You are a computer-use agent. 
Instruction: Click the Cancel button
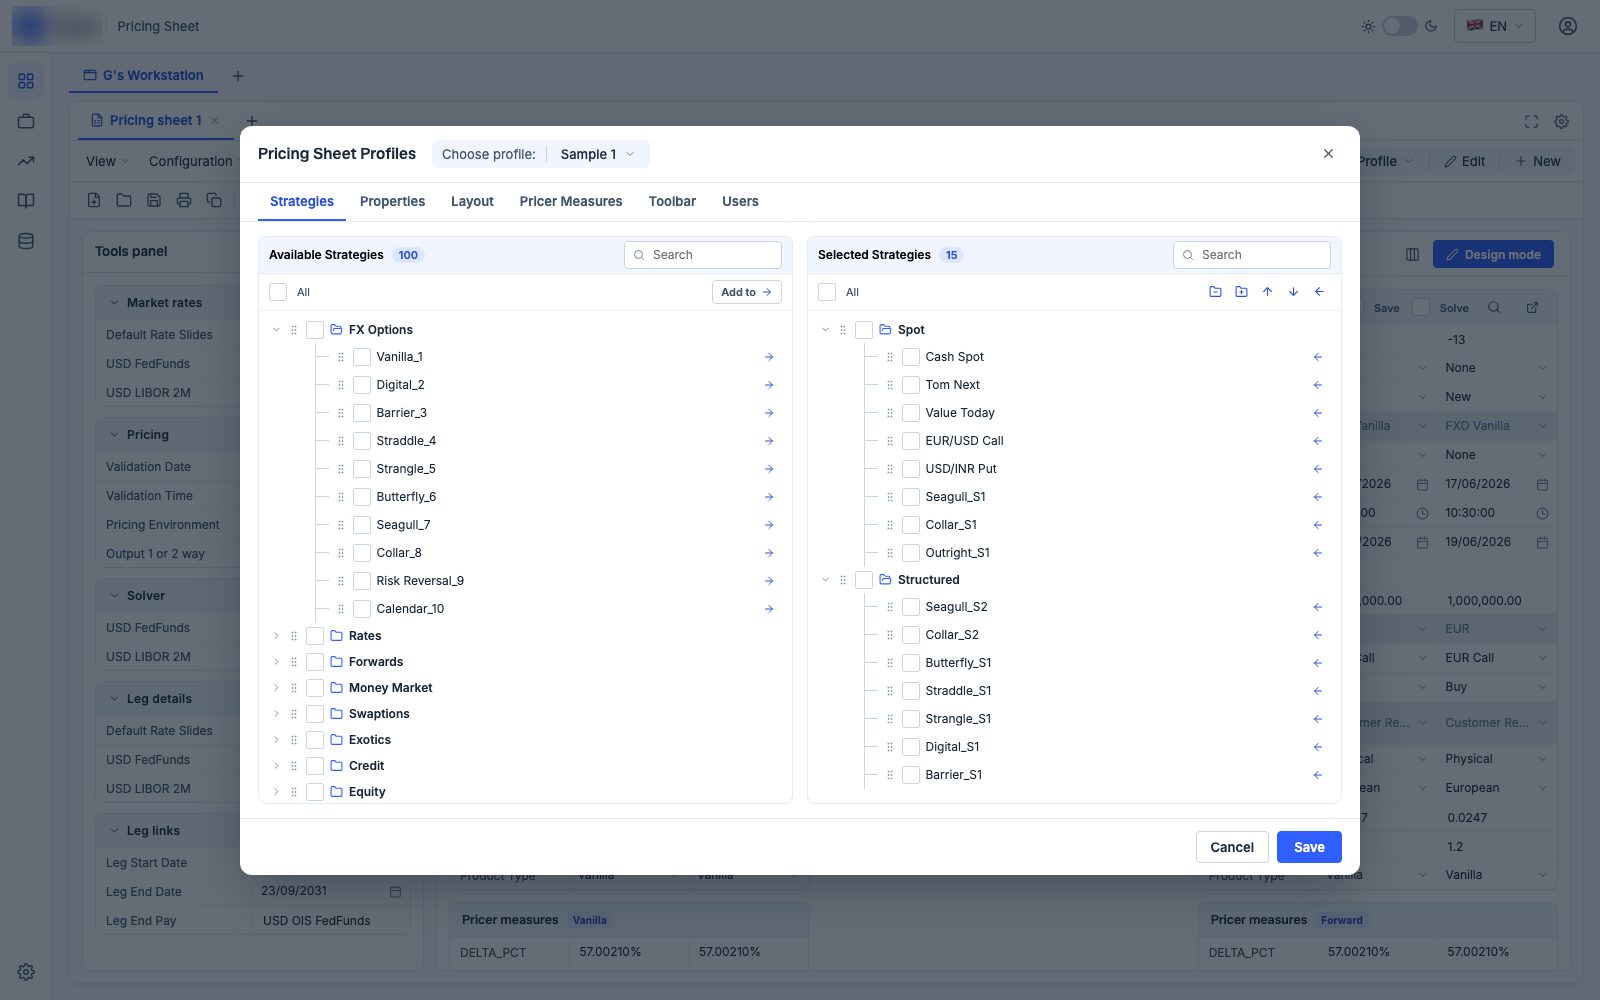[1232, 847]
